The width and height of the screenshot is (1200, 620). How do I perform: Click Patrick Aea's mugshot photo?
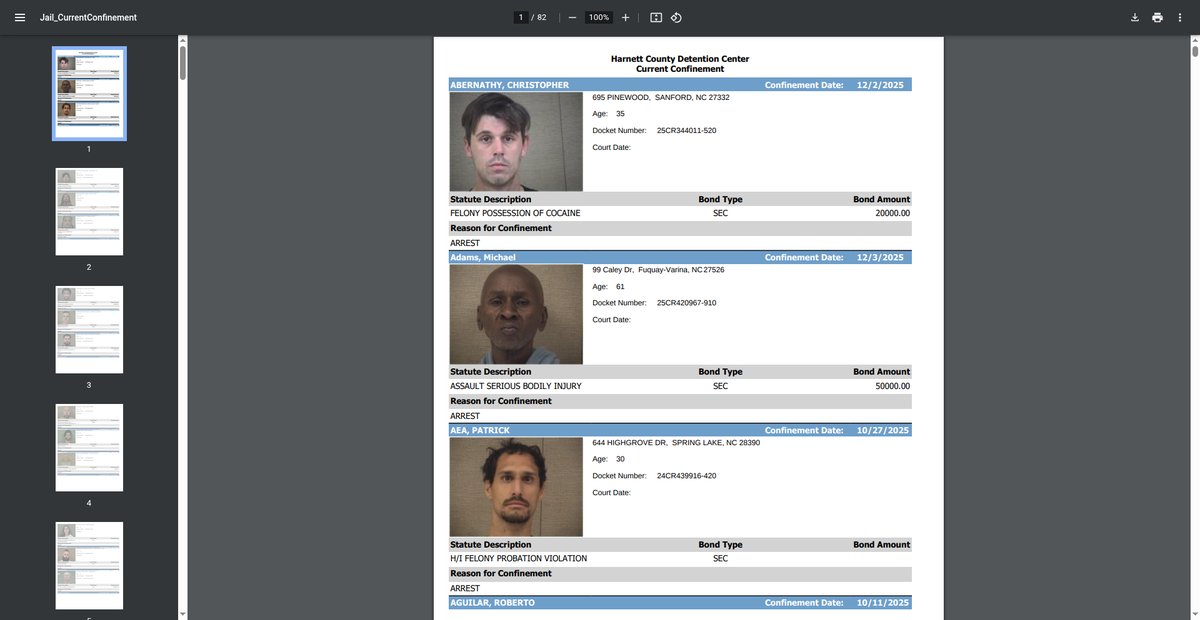click(x=516, y=487)
